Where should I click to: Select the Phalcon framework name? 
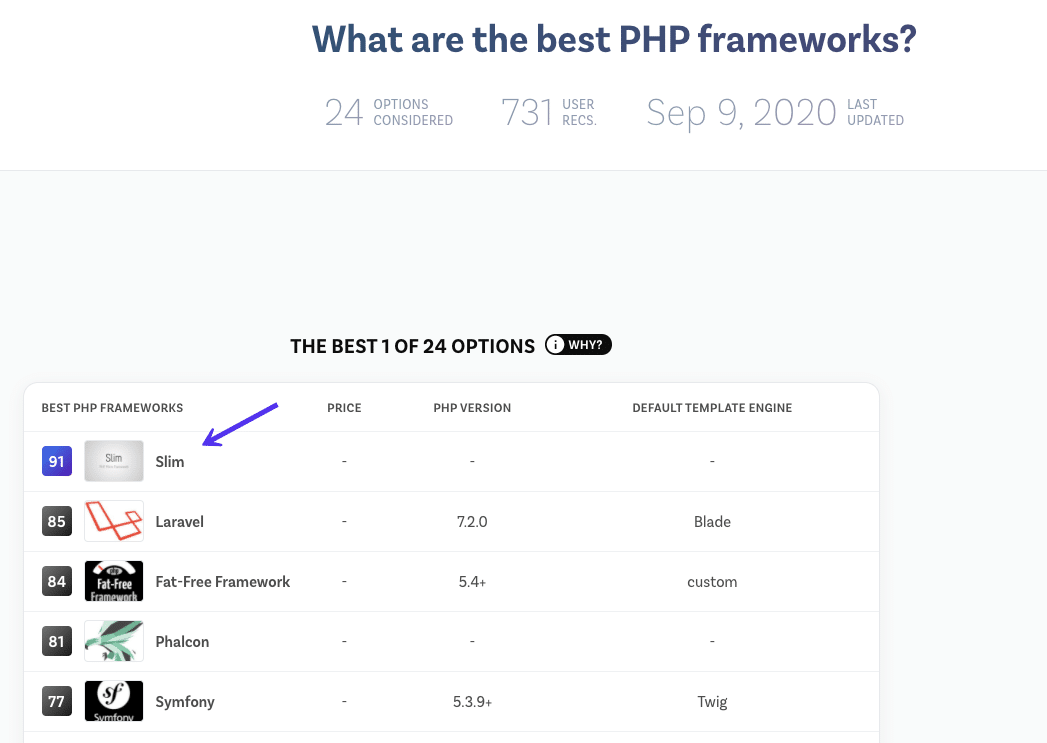[182, 641]
